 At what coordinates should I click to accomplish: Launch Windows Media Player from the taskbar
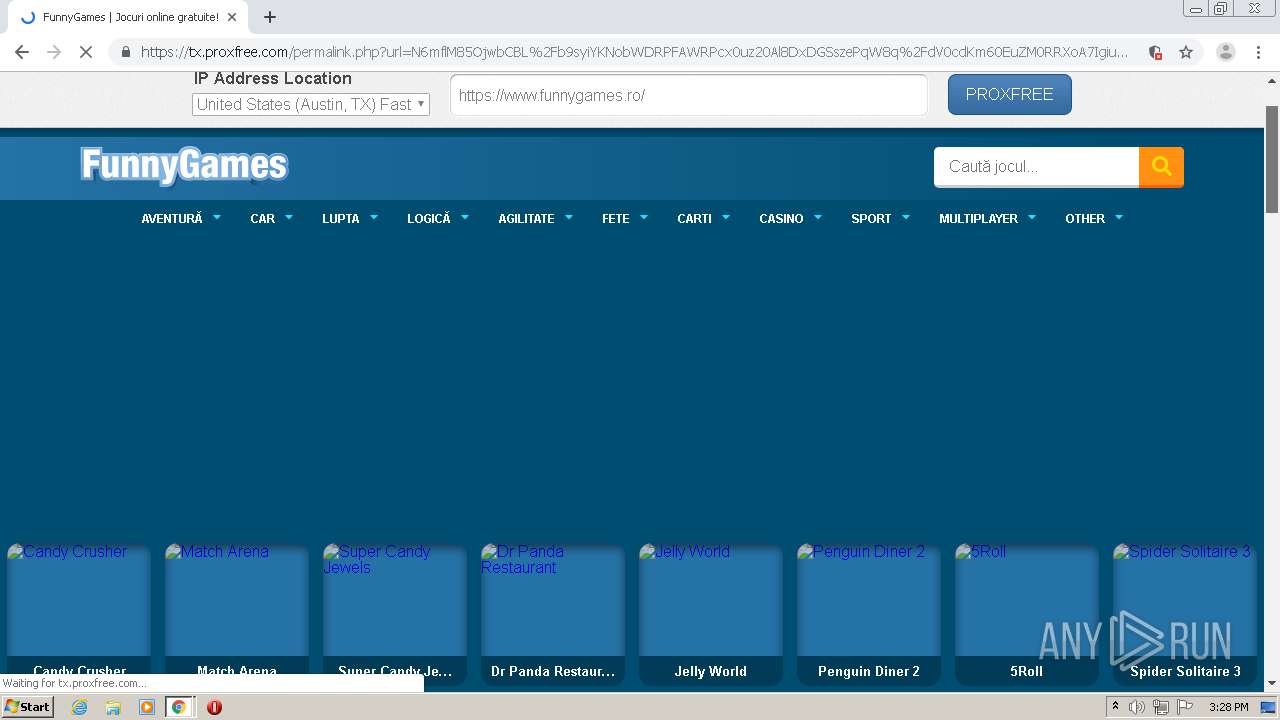pyautogui.click(x=147, y=707)
